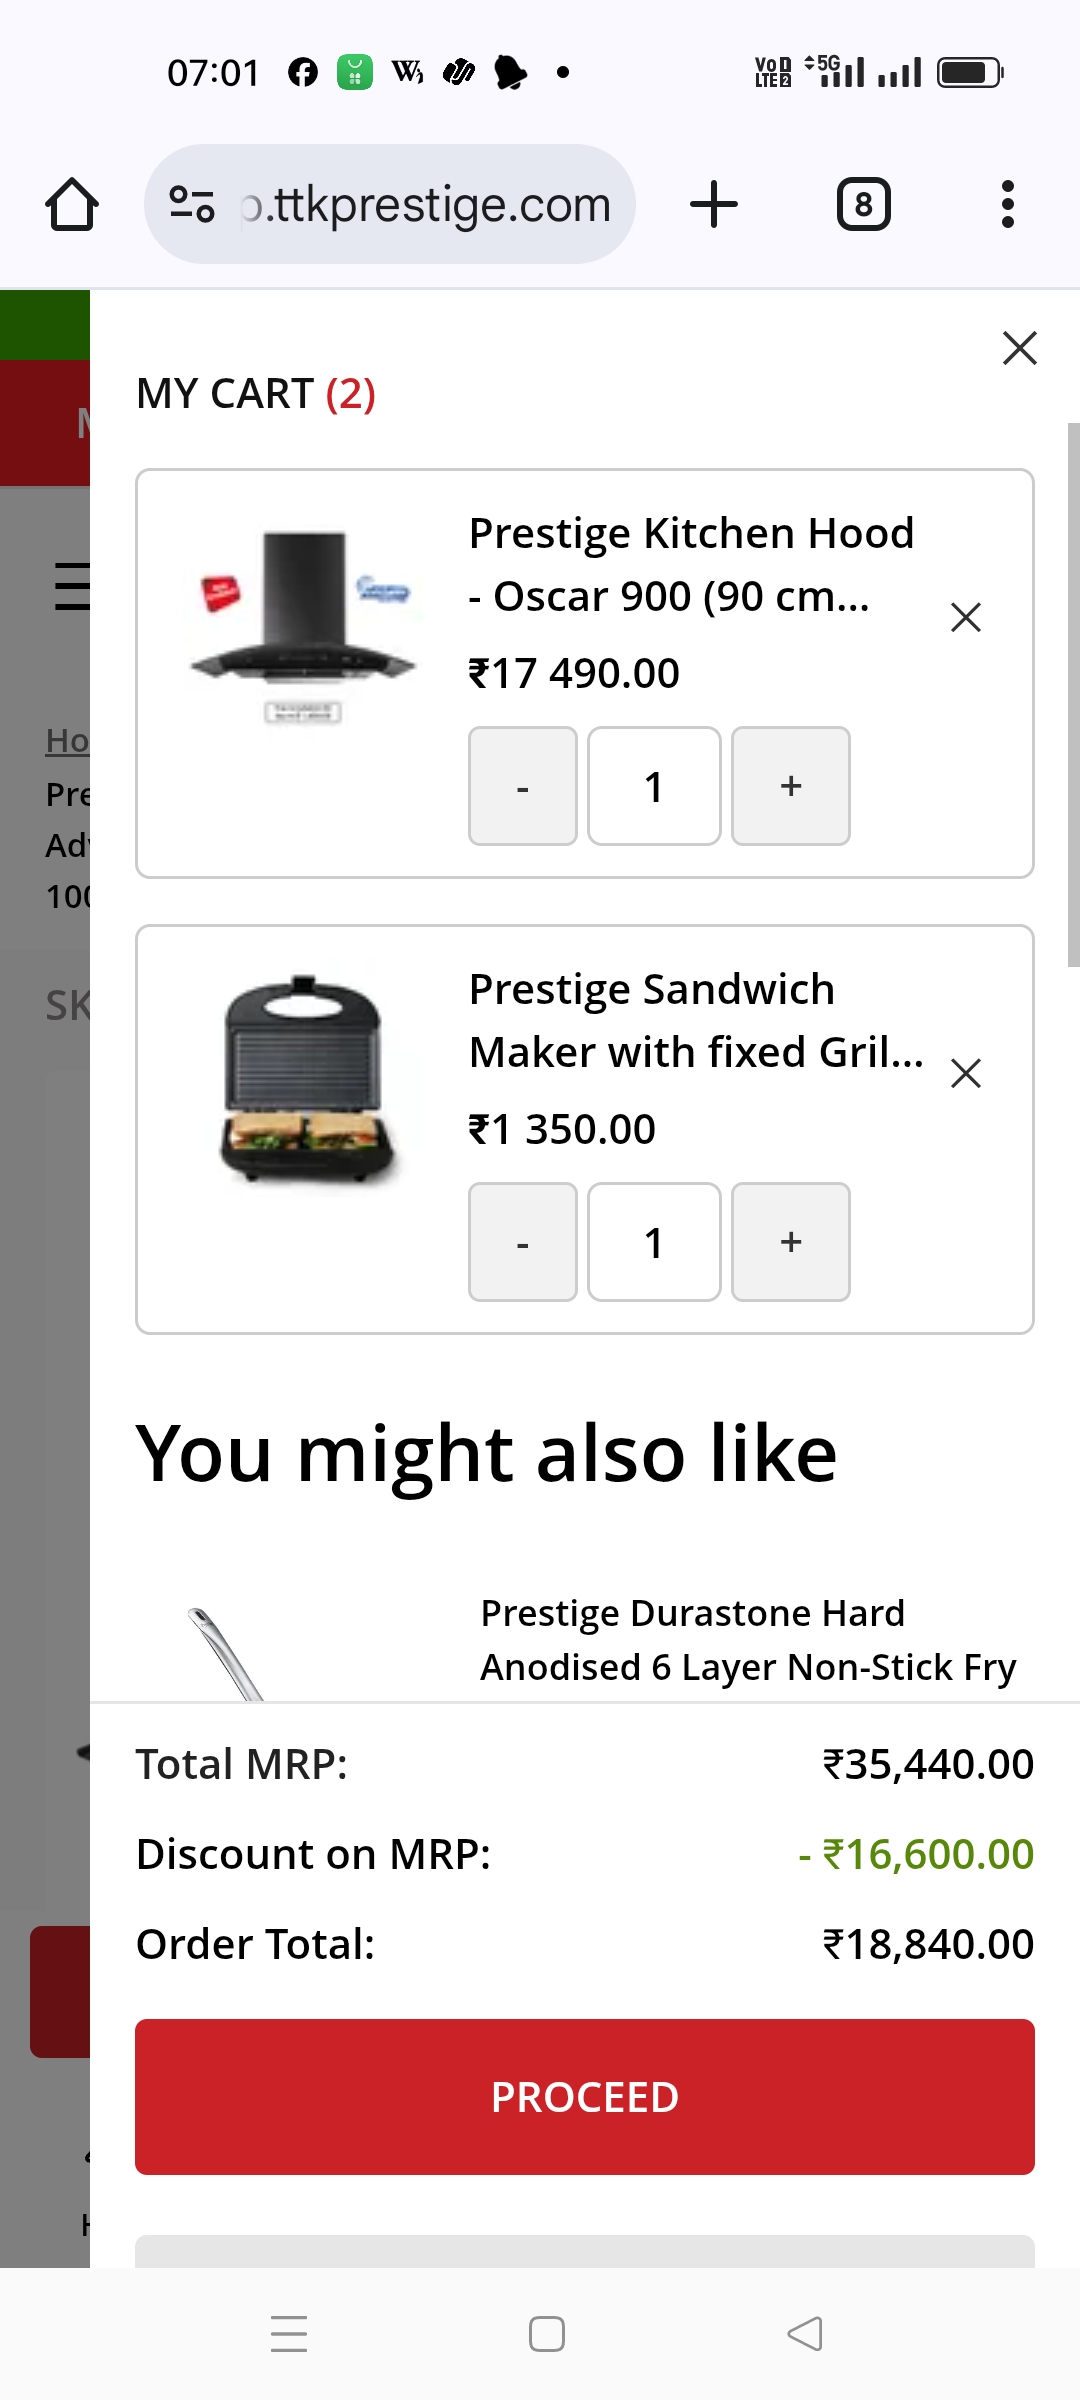Increase Sandwich Maker quantity

pos(790,1242)
